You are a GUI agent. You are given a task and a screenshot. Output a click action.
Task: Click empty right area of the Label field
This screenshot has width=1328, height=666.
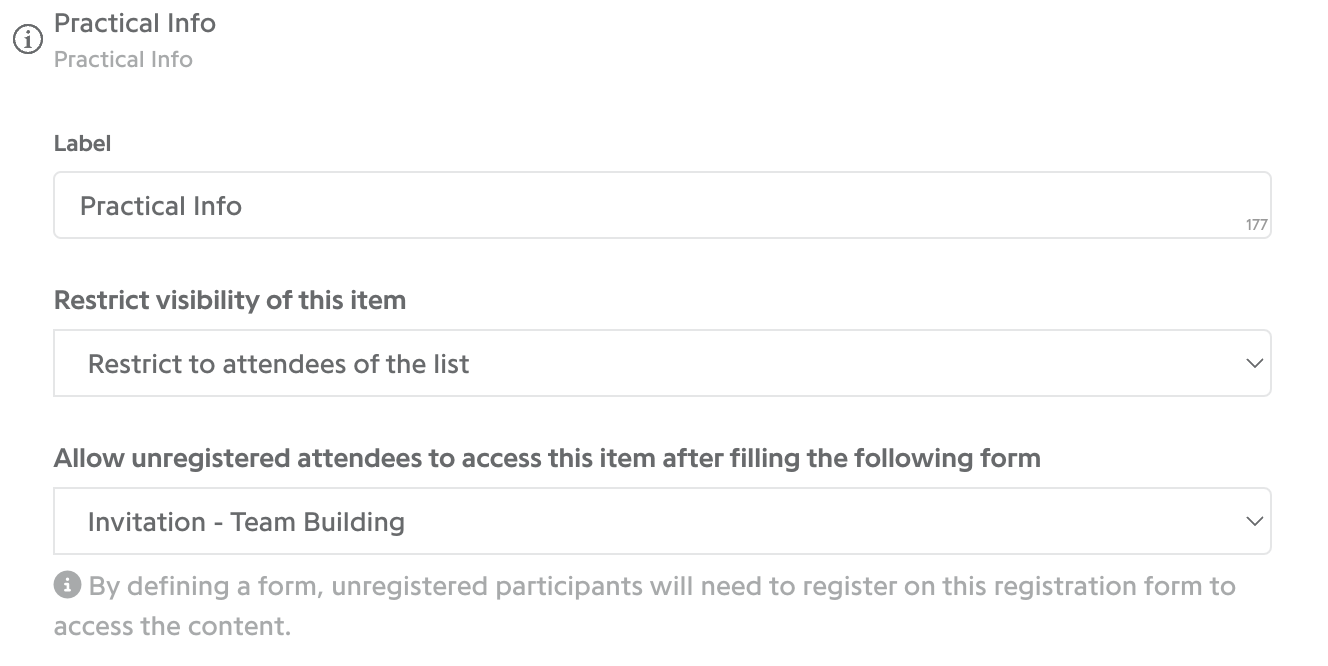pos(900,205)
